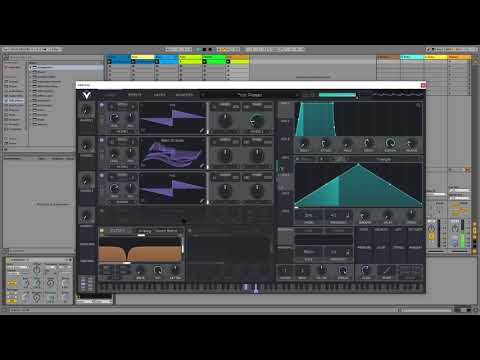Screen dimensions: 480x360
Task: Click Oscillator 2 distortion knob
Action: click(257, 155)
